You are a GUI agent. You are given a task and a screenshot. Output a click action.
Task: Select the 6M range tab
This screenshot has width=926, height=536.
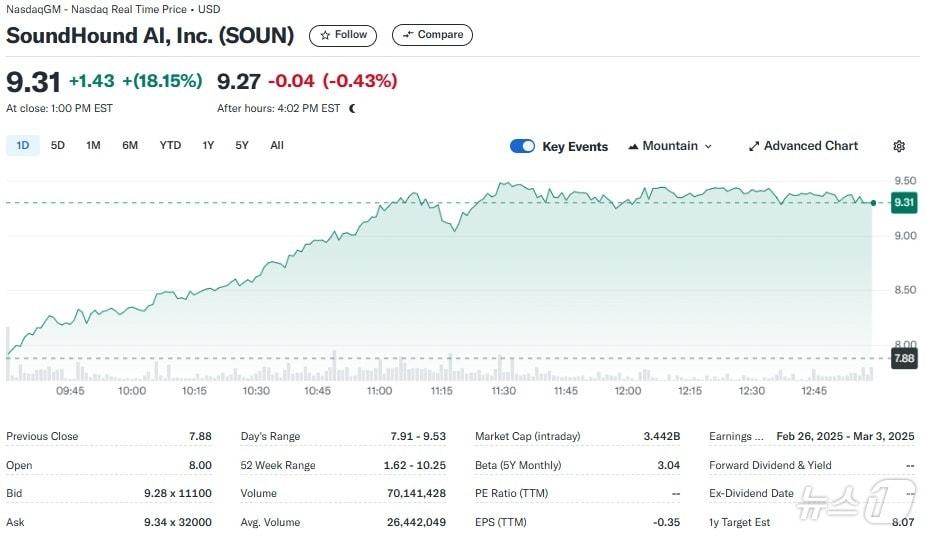click(x=130, y=145)
